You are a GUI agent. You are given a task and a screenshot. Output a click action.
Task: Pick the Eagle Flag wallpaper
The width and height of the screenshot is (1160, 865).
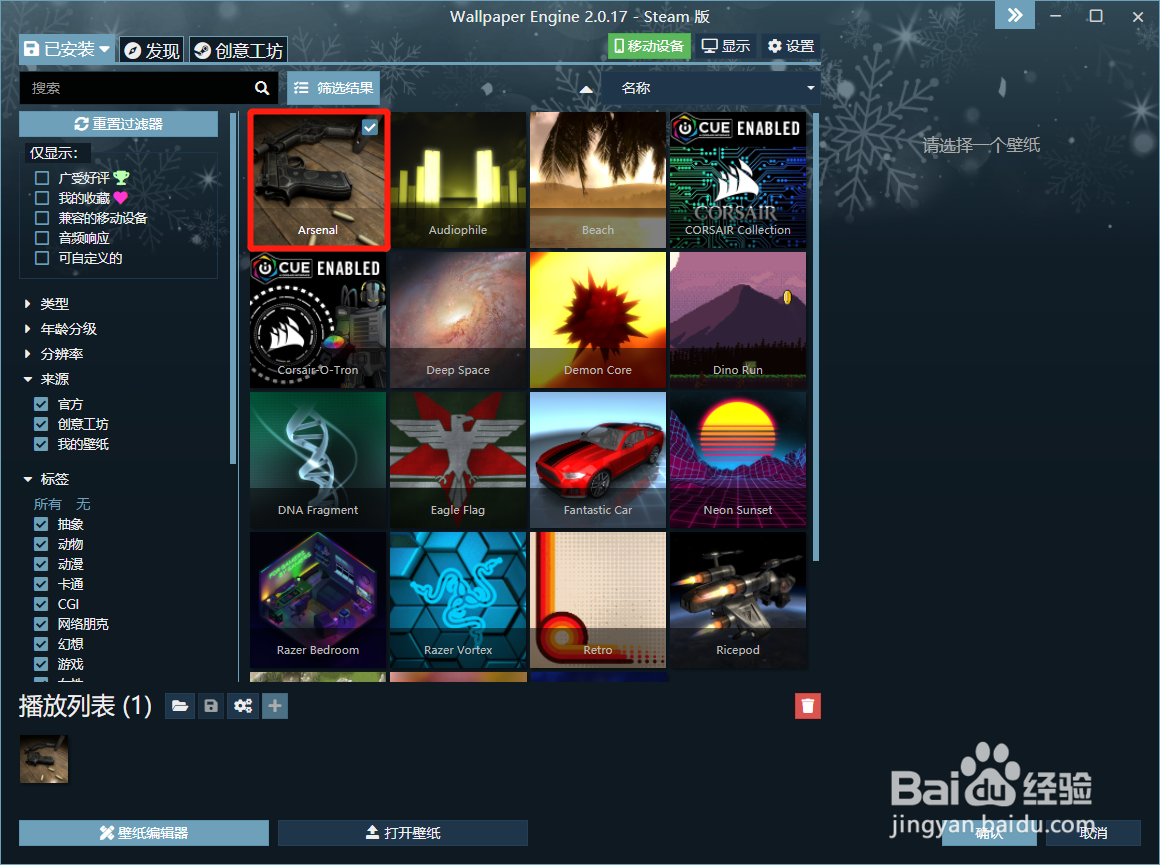point(458,460)
